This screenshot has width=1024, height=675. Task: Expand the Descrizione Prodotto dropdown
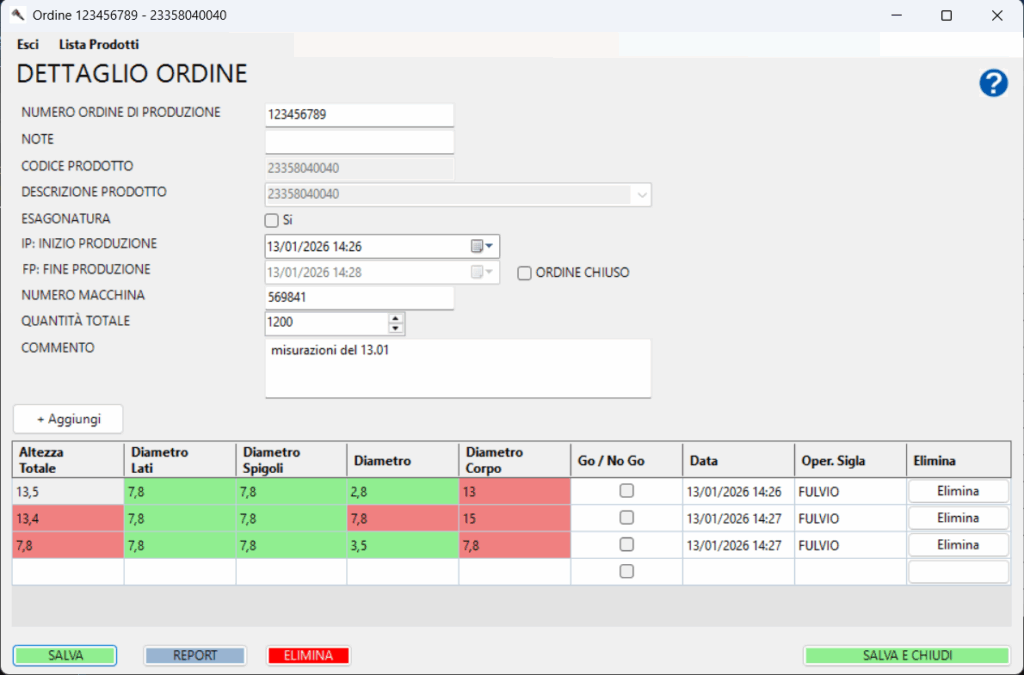coord(641,195)
